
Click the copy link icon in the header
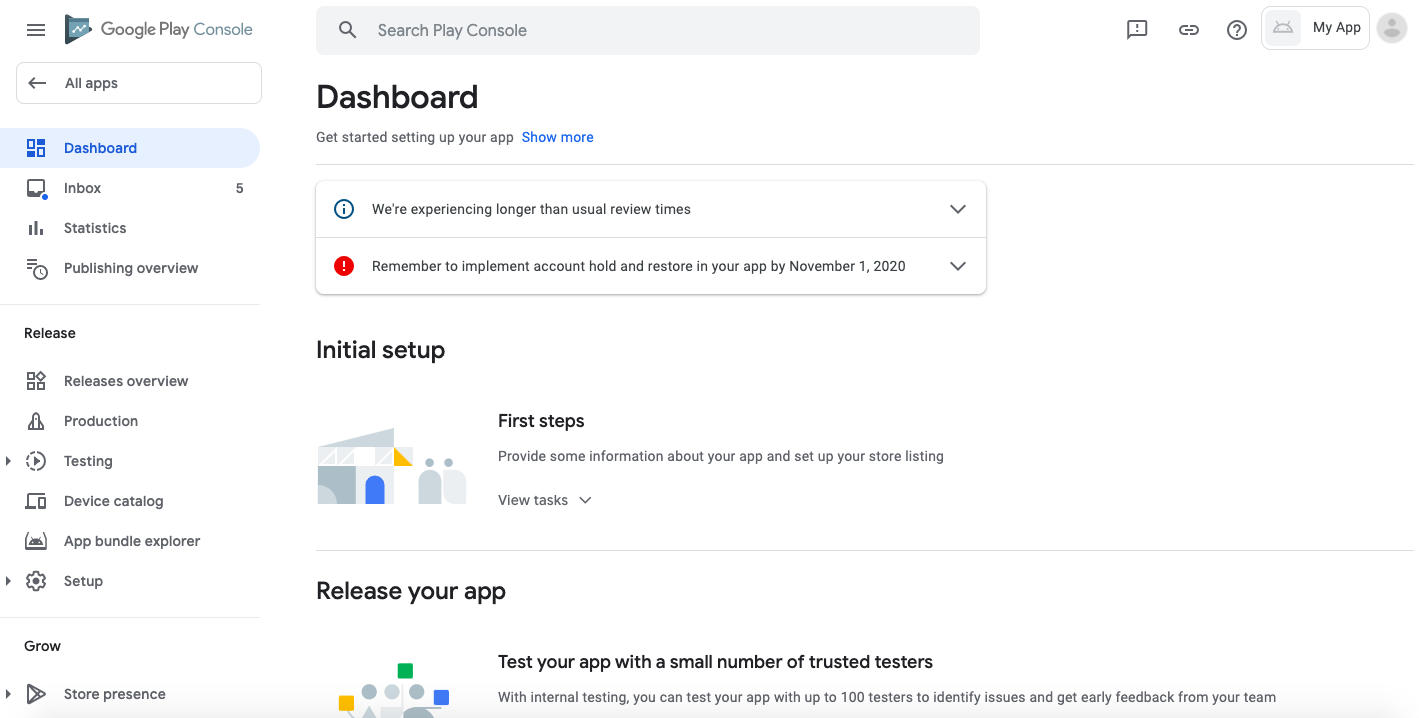pyautogui.click(x=1188, y=30)
